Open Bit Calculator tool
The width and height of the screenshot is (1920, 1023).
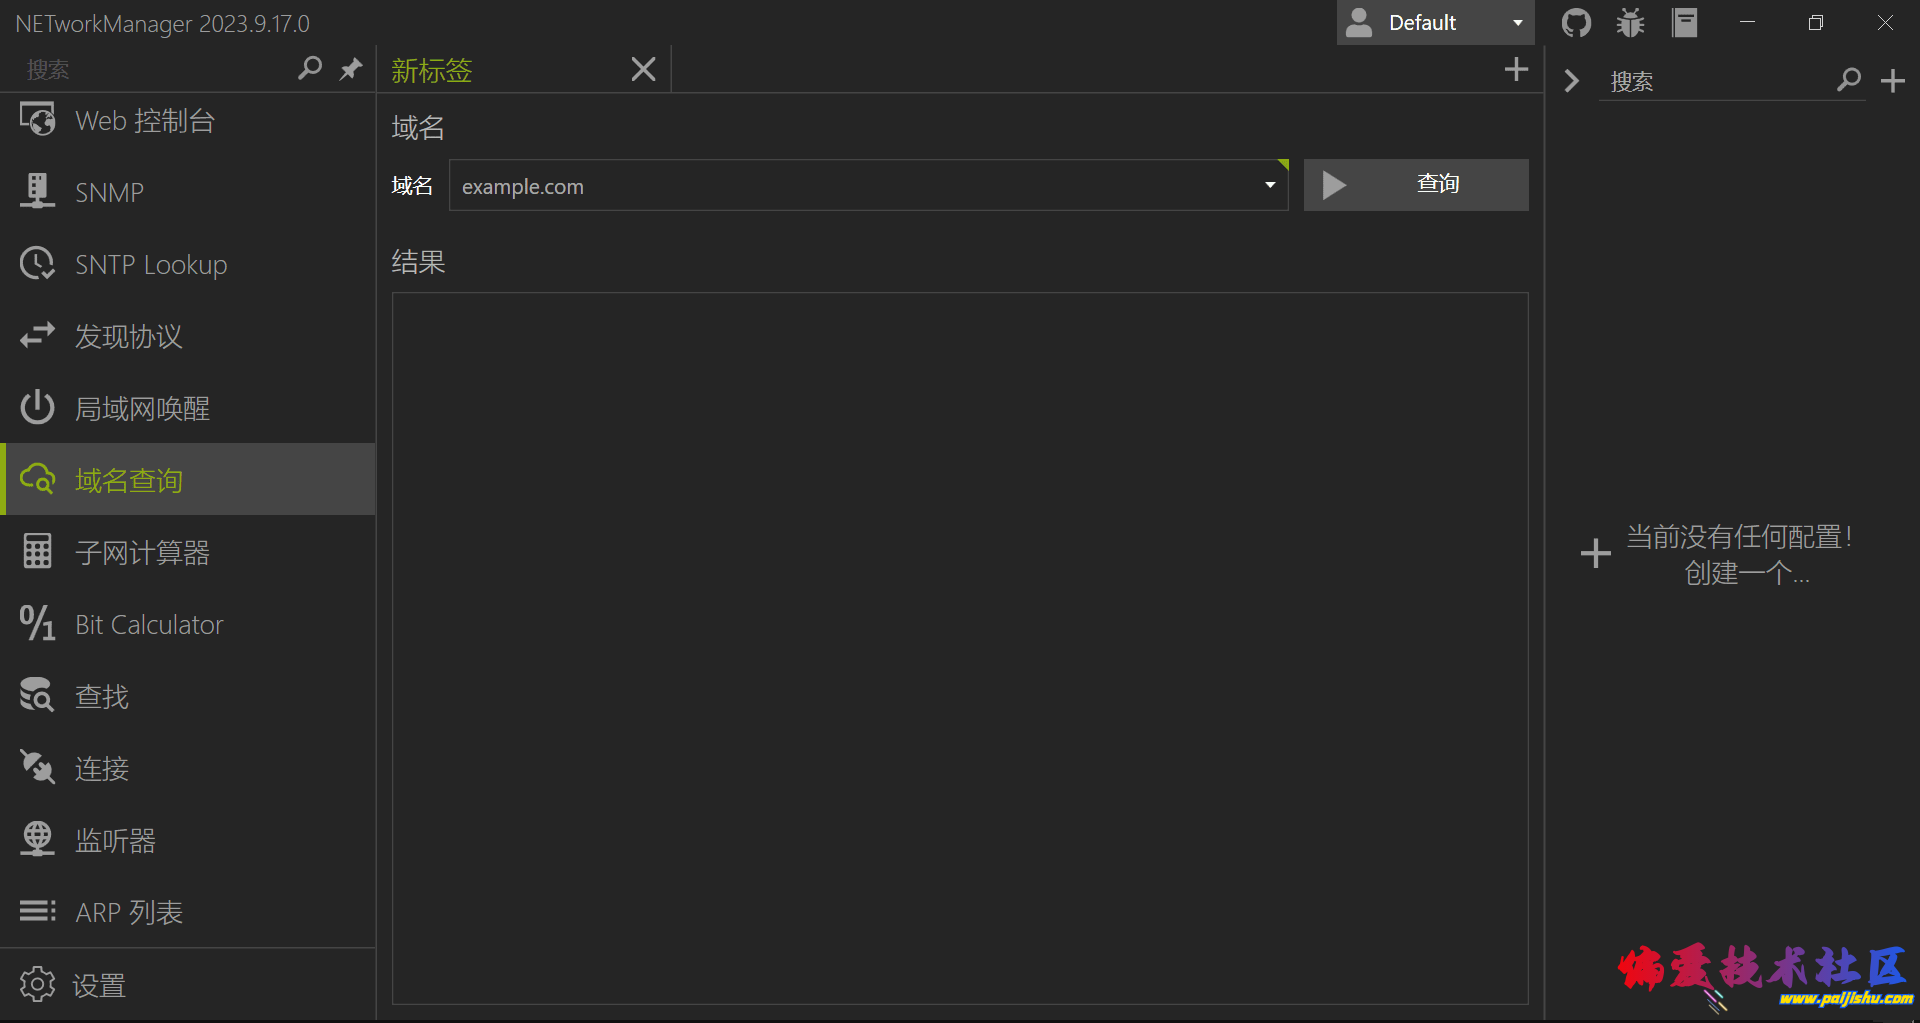pos(148,625)
